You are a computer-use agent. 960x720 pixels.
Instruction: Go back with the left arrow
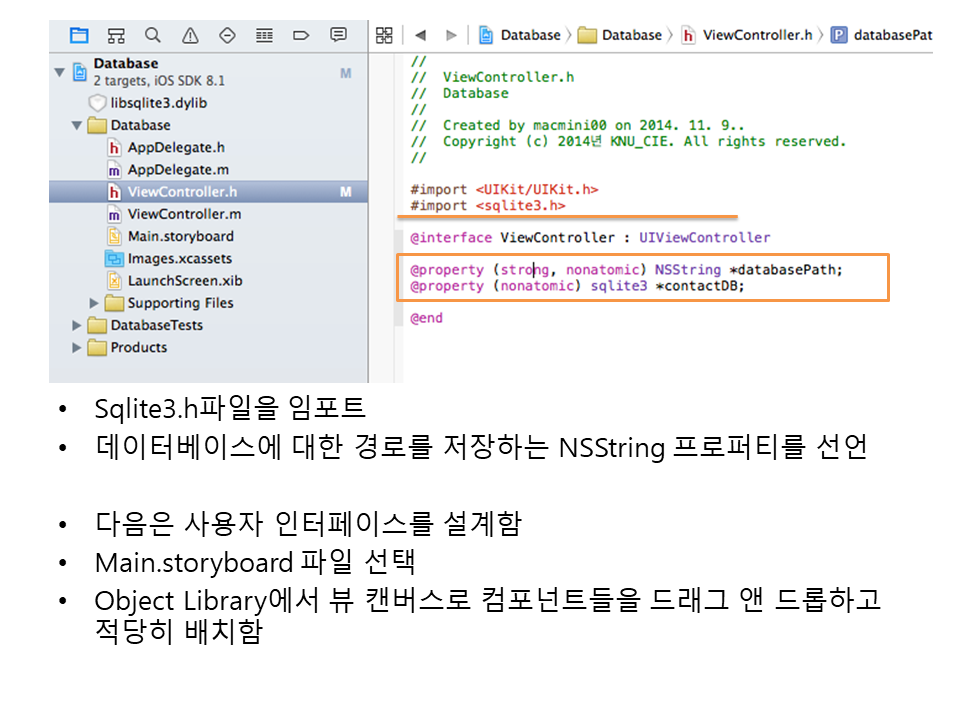[420, 35]
